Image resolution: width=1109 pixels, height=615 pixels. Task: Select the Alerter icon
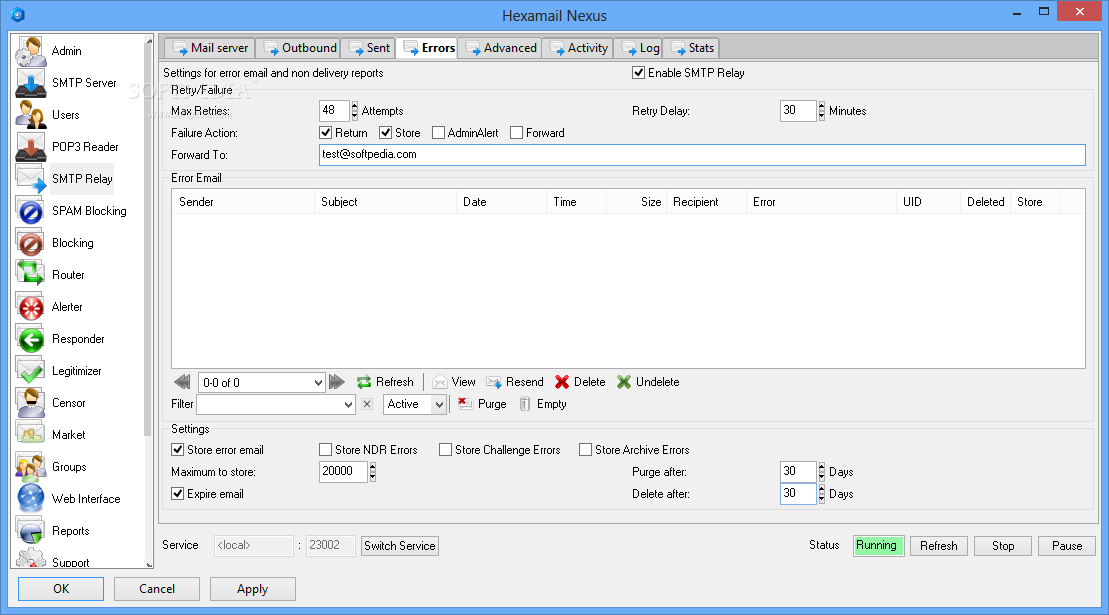coord(31,307)
